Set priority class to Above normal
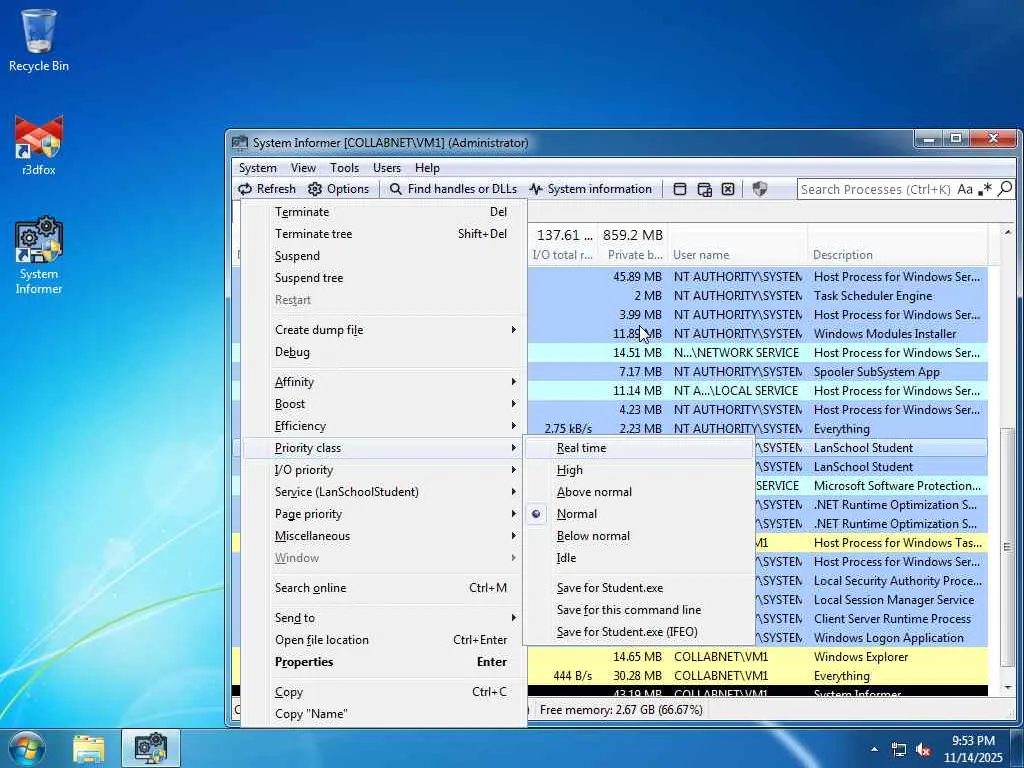Image resolution: width=1024 pixels, height=768 pixels. pyautogui.click(x=639, y=492)
